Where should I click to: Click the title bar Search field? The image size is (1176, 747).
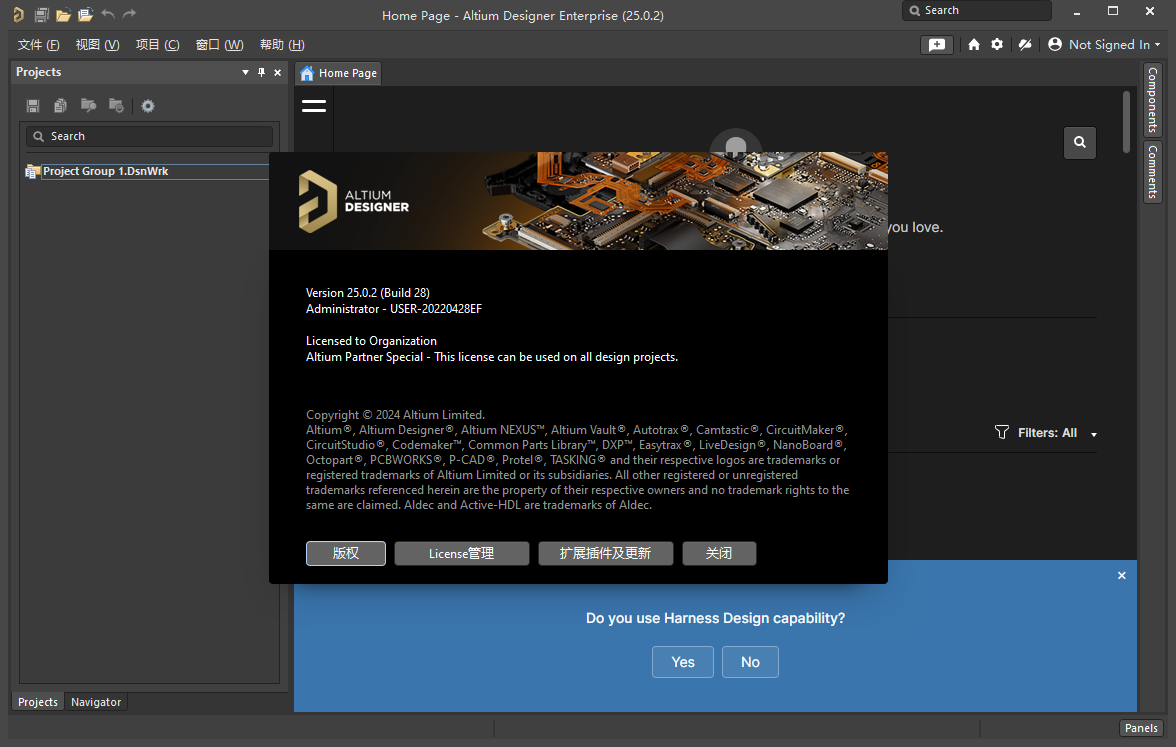pyautogui.click(x=976, y=10)
